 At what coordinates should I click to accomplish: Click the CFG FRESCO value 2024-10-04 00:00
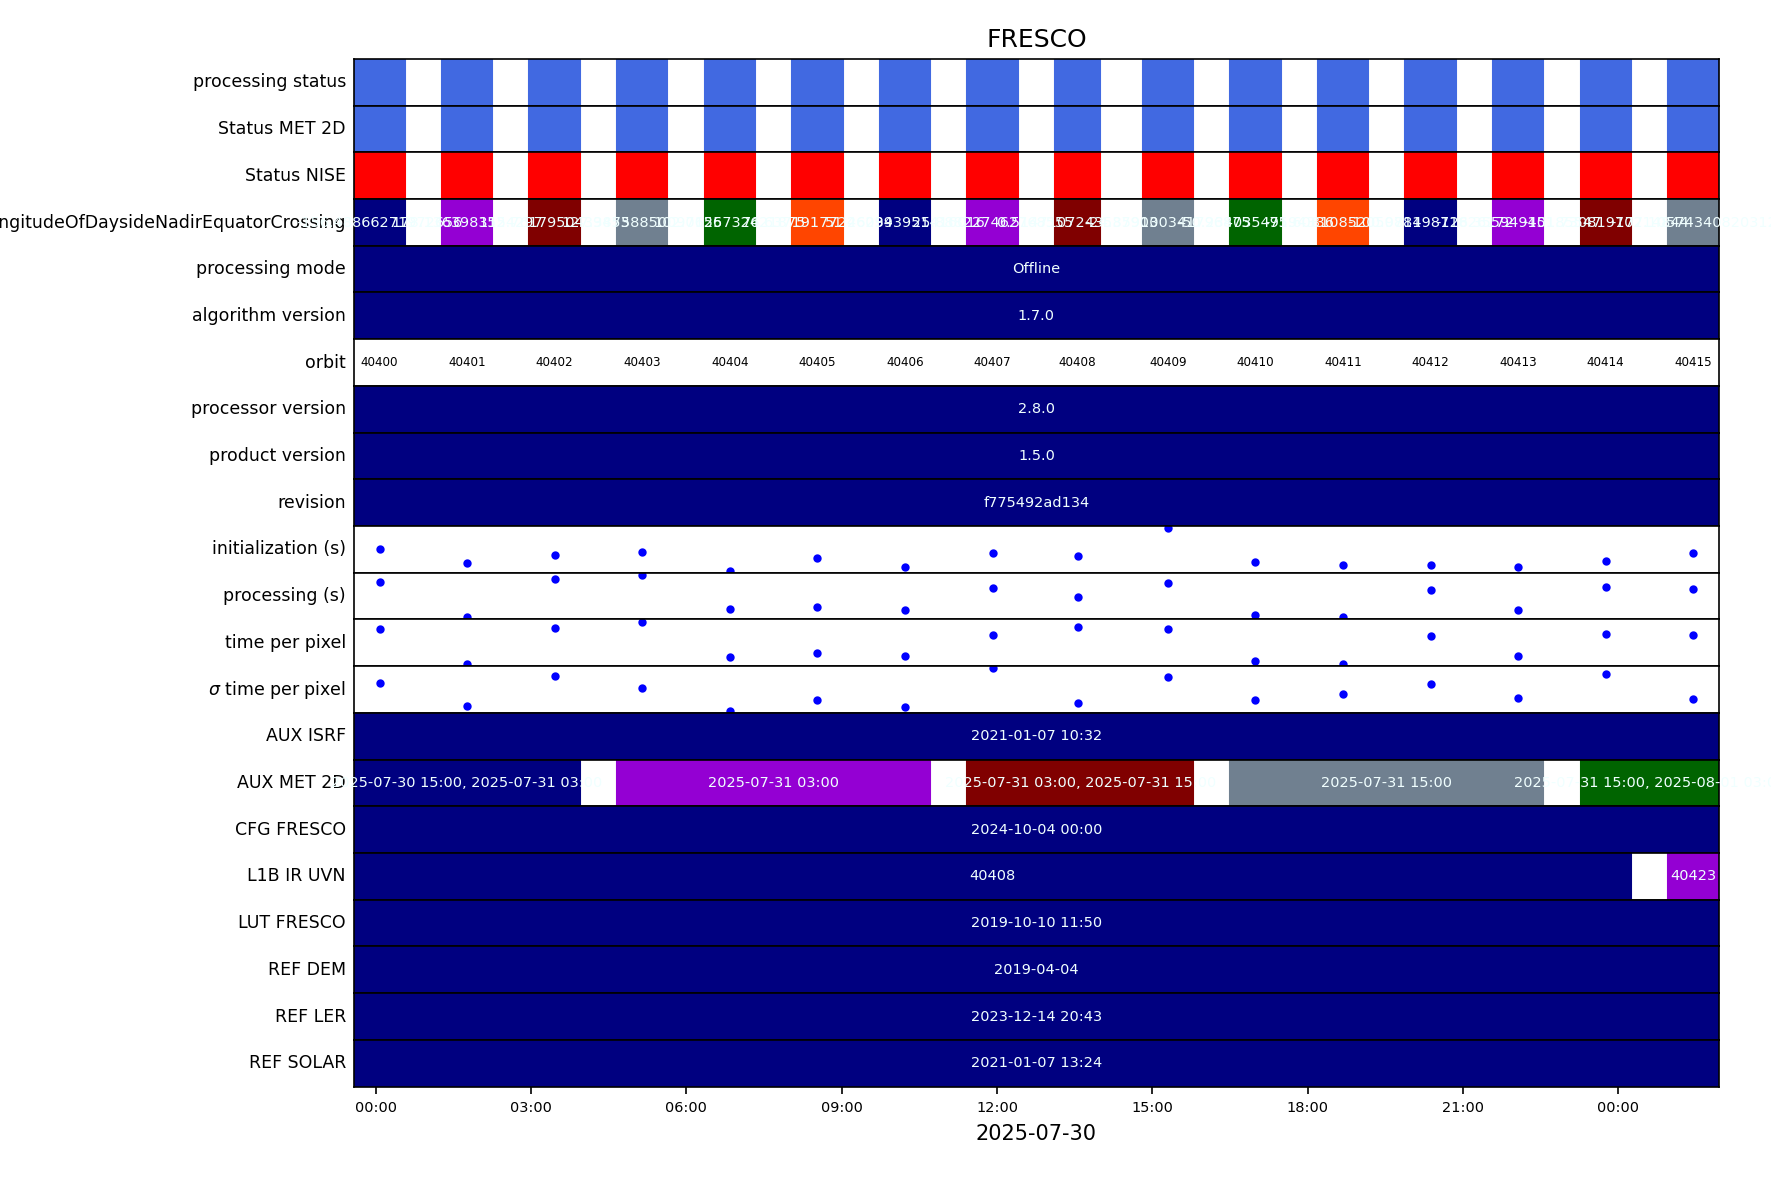1035,830
